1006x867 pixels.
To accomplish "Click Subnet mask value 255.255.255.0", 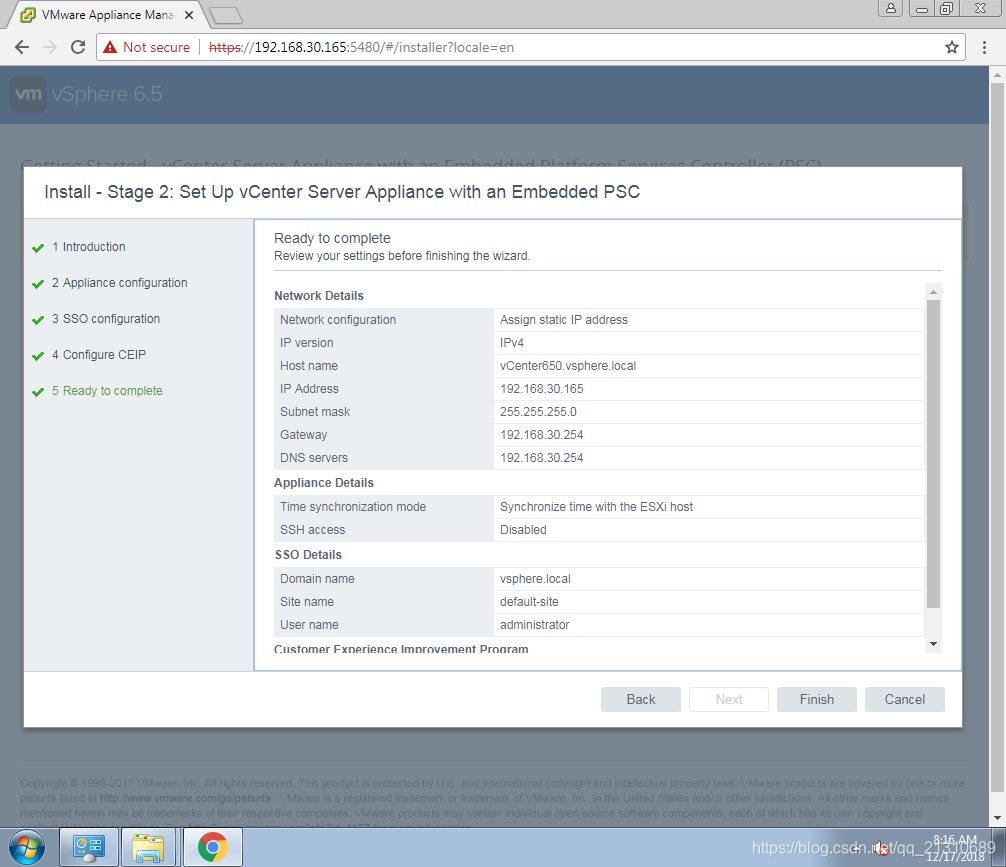I will tap(538, 412).
